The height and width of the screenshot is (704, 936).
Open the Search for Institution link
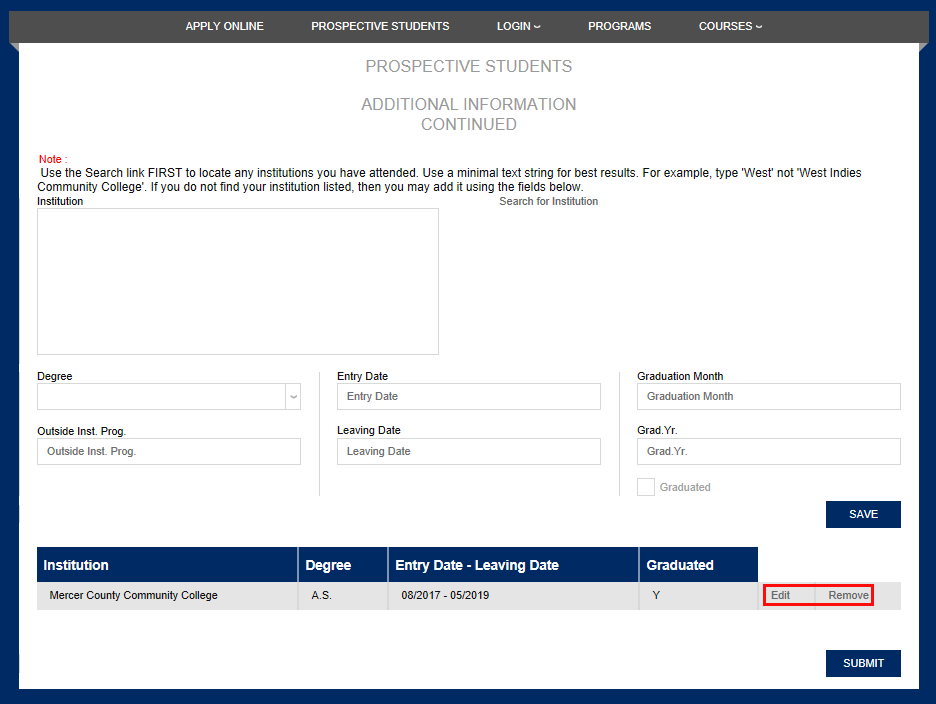pos(548,201)
